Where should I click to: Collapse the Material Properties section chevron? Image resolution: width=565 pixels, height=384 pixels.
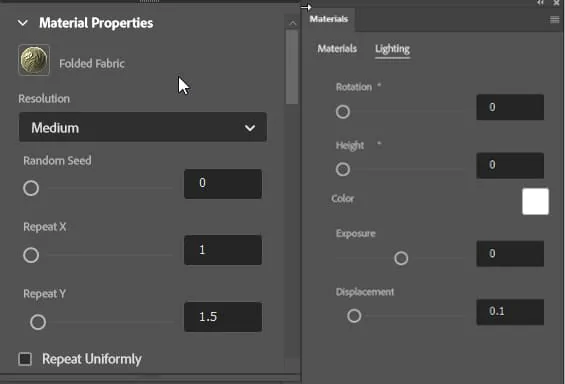(x=23, y=23)
